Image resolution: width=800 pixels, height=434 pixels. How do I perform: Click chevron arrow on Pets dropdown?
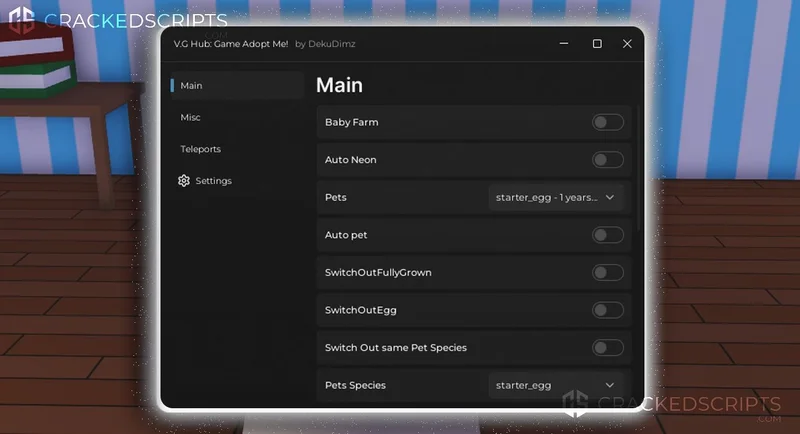[610, 198]
